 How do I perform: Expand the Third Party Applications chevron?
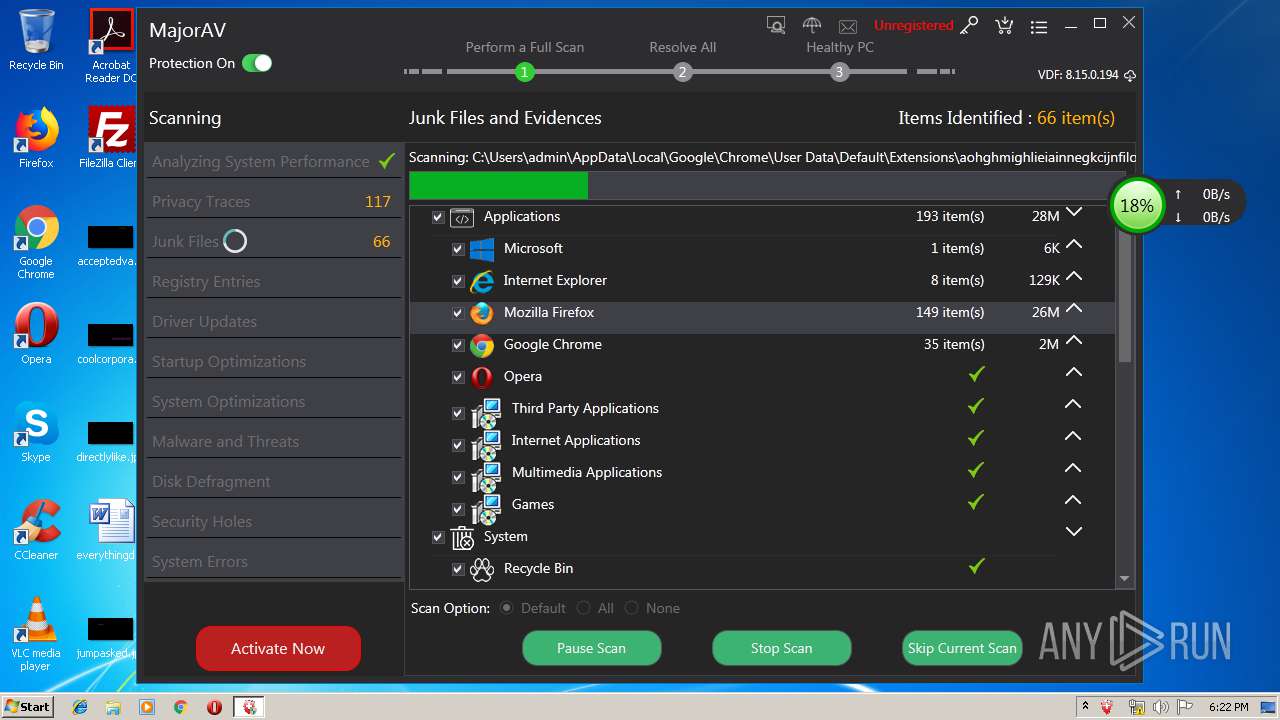pyautogui.click(x=1074, y=404)
